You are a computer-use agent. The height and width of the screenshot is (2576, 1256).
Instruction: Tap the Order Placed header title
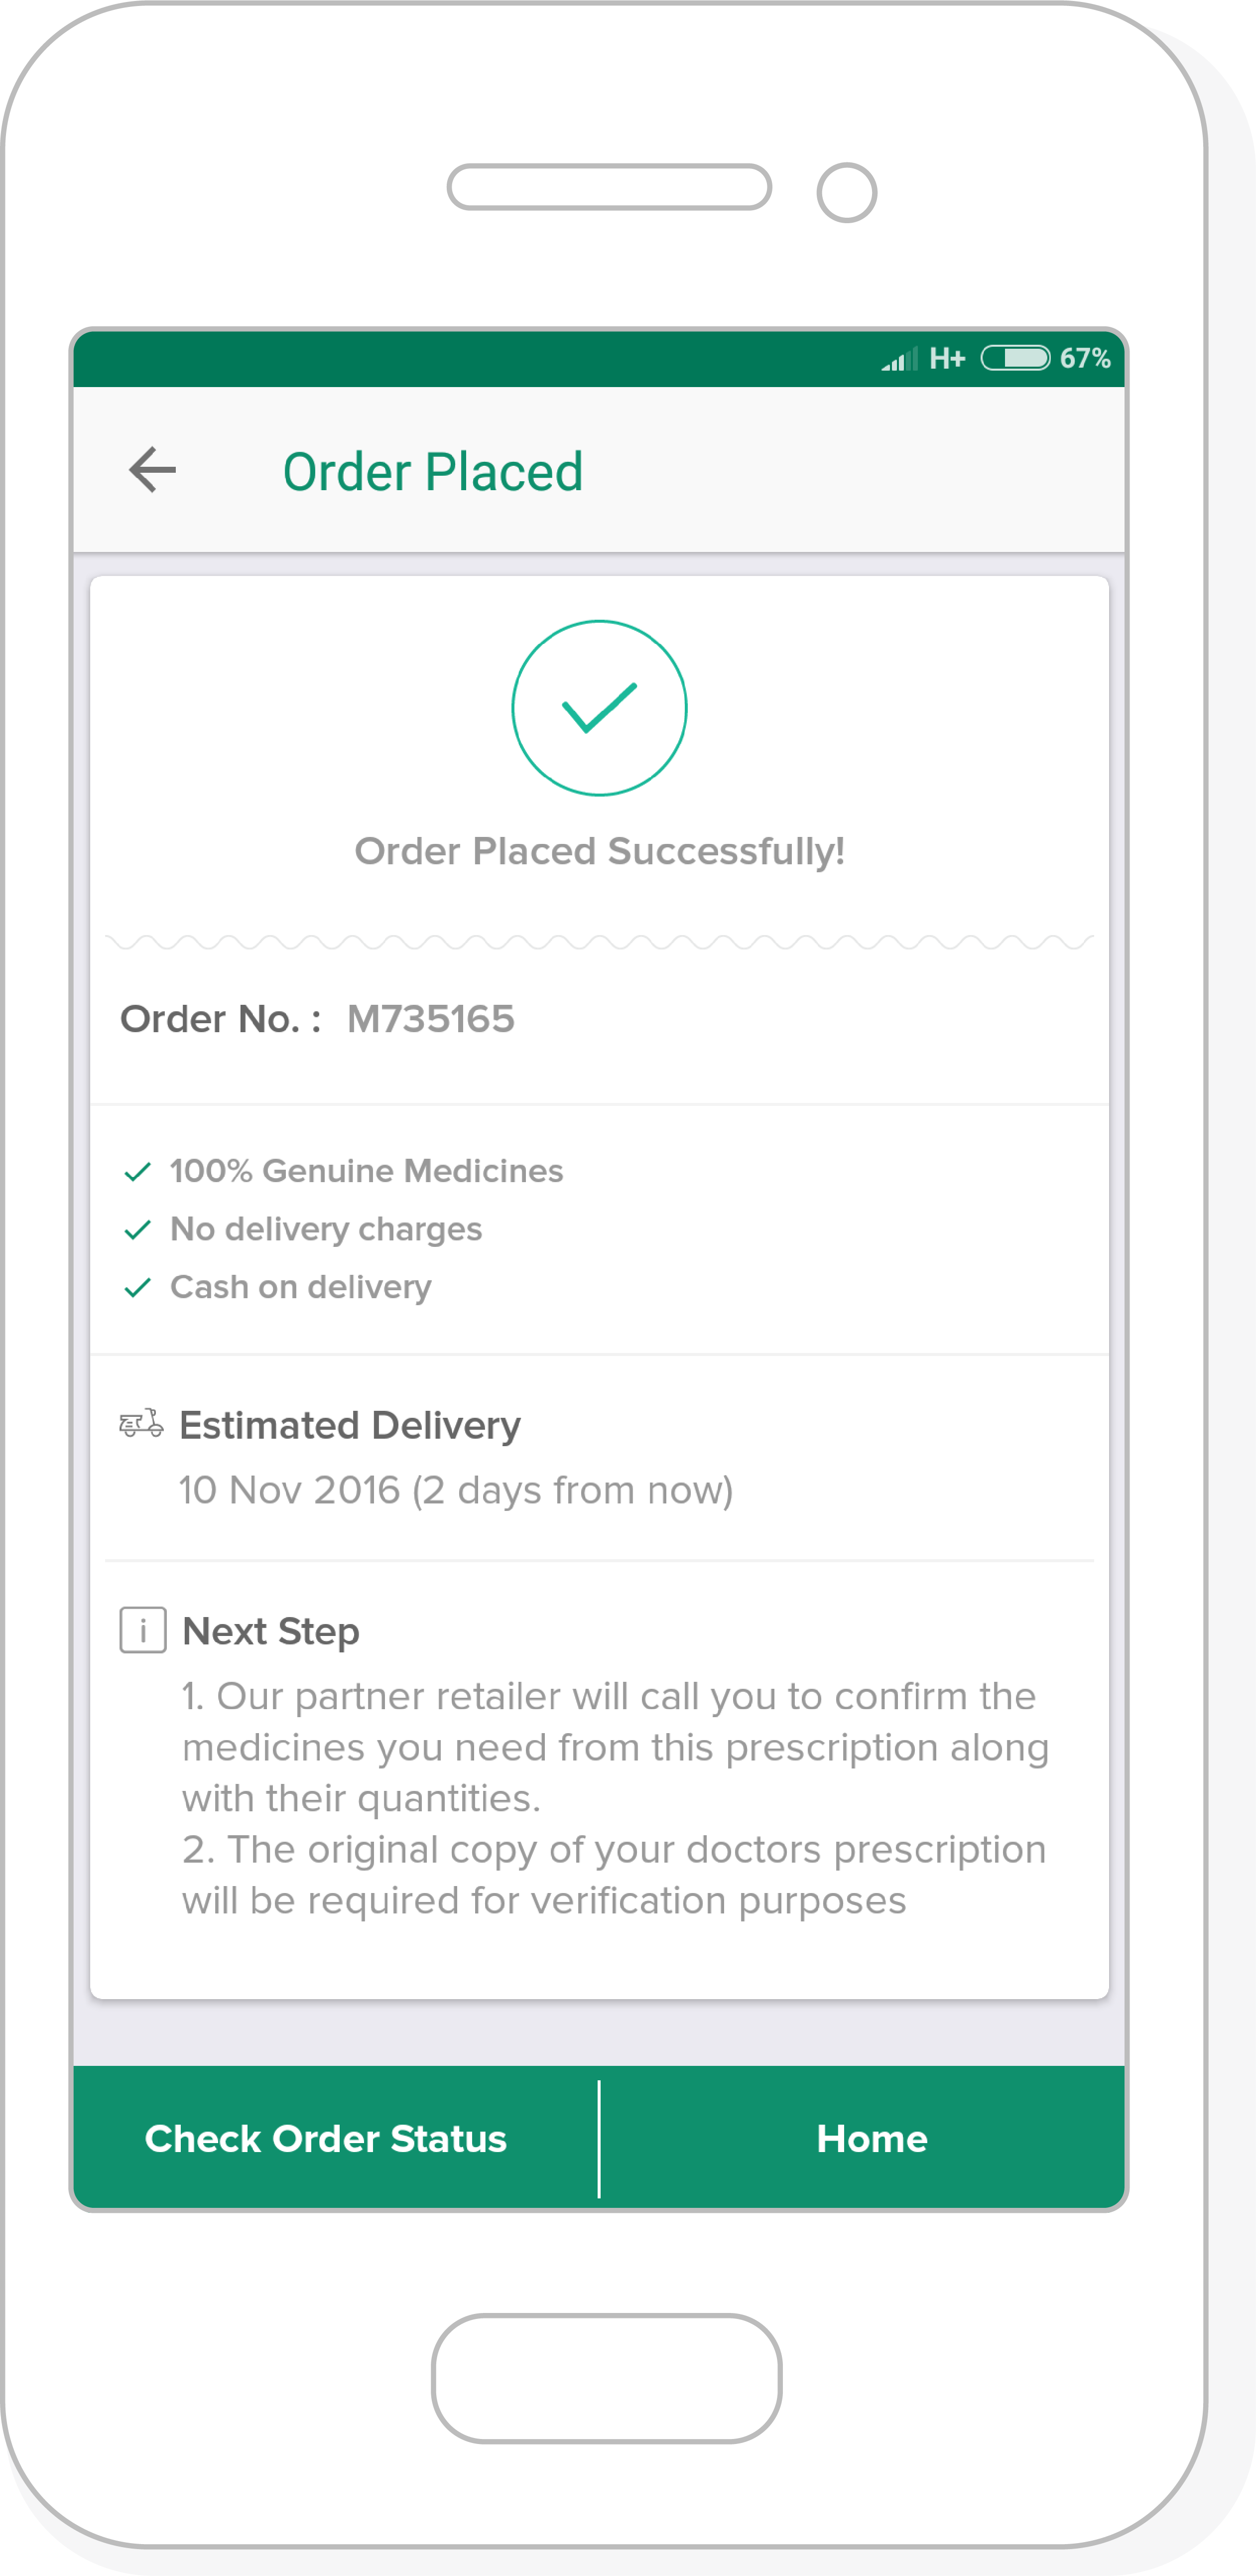click(x=432, y=472)
